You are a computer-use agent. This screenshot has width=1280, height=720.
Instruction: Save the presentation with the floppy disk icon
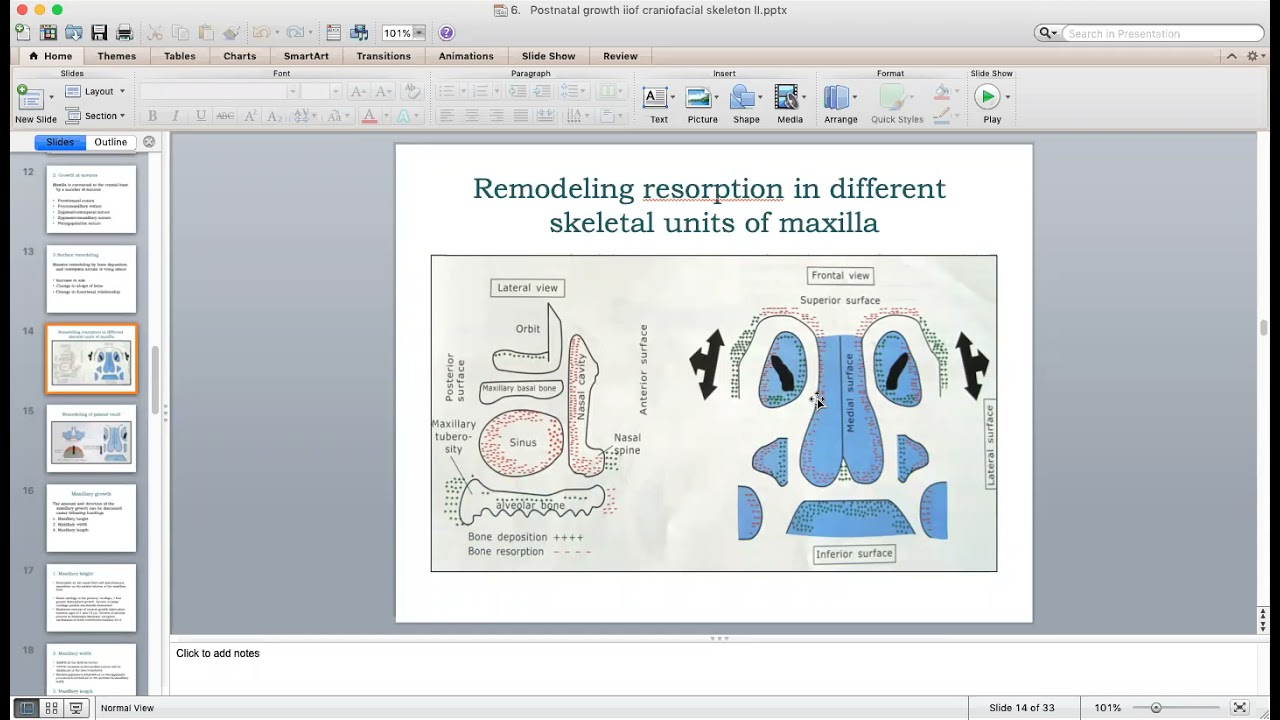click(99, 33)
